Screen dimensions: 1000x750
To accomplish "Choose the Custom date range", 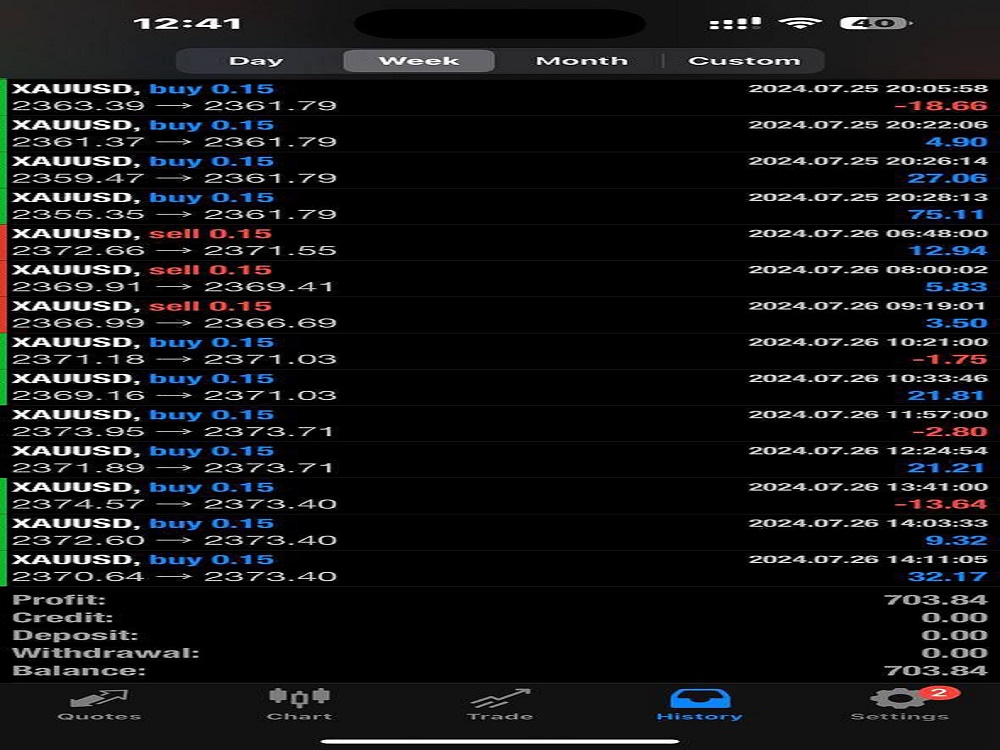I will [x=744, y=61].
